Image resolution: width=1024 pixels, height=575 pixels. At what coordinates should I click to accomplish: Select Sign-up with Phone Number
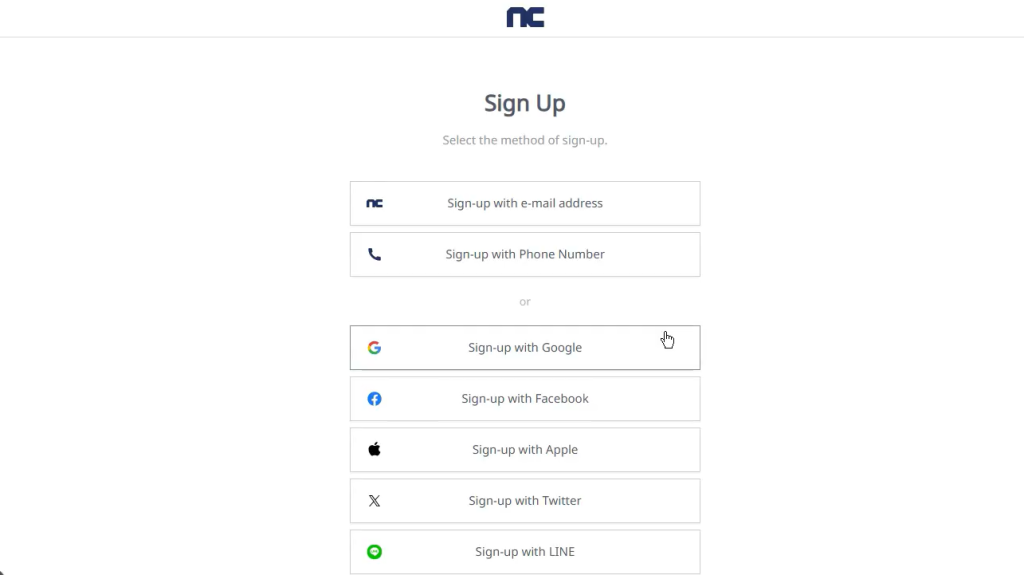click(525, 254)
